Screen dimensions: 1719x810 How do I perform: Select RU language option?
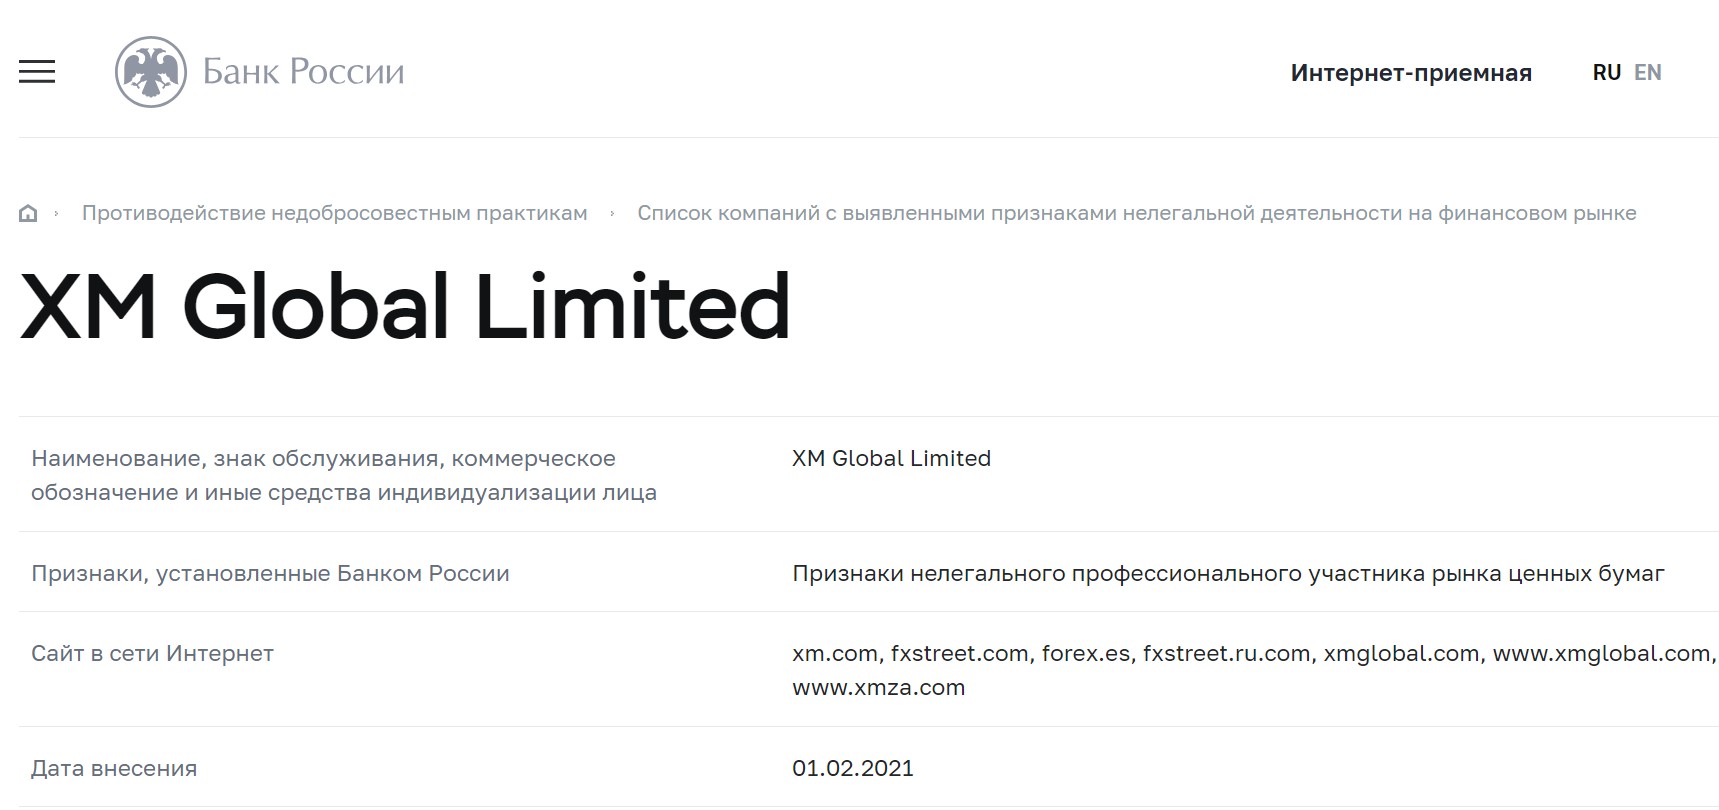click(1607, 73)
